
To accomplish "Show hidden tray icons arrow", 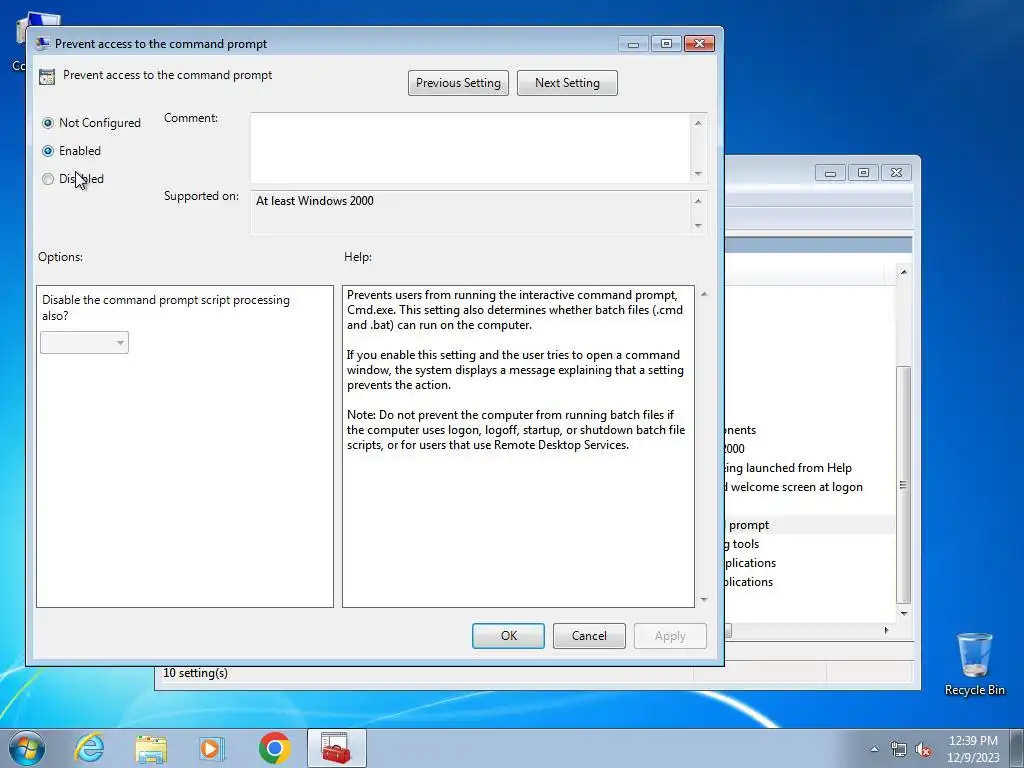I will (874, 749).
